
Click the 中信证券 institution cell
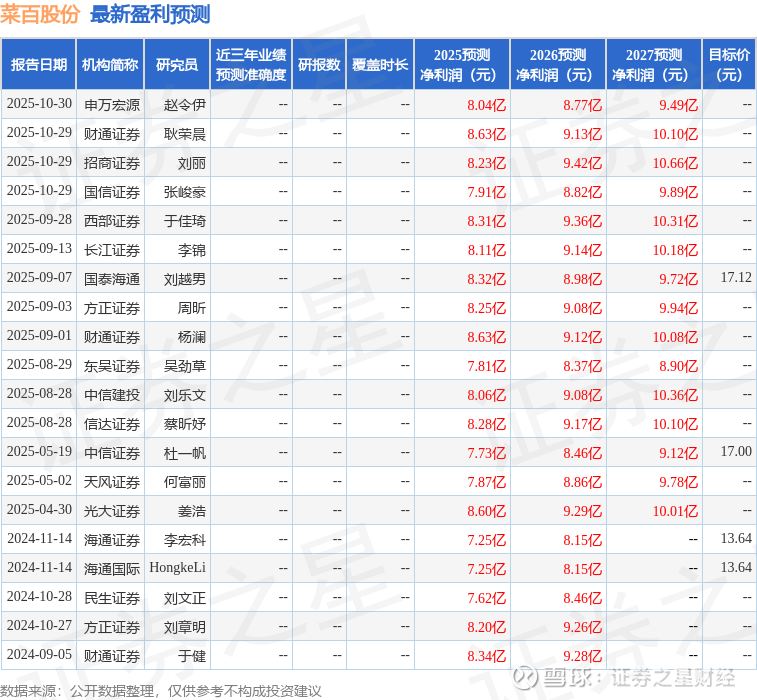click(x=112, y=452)
